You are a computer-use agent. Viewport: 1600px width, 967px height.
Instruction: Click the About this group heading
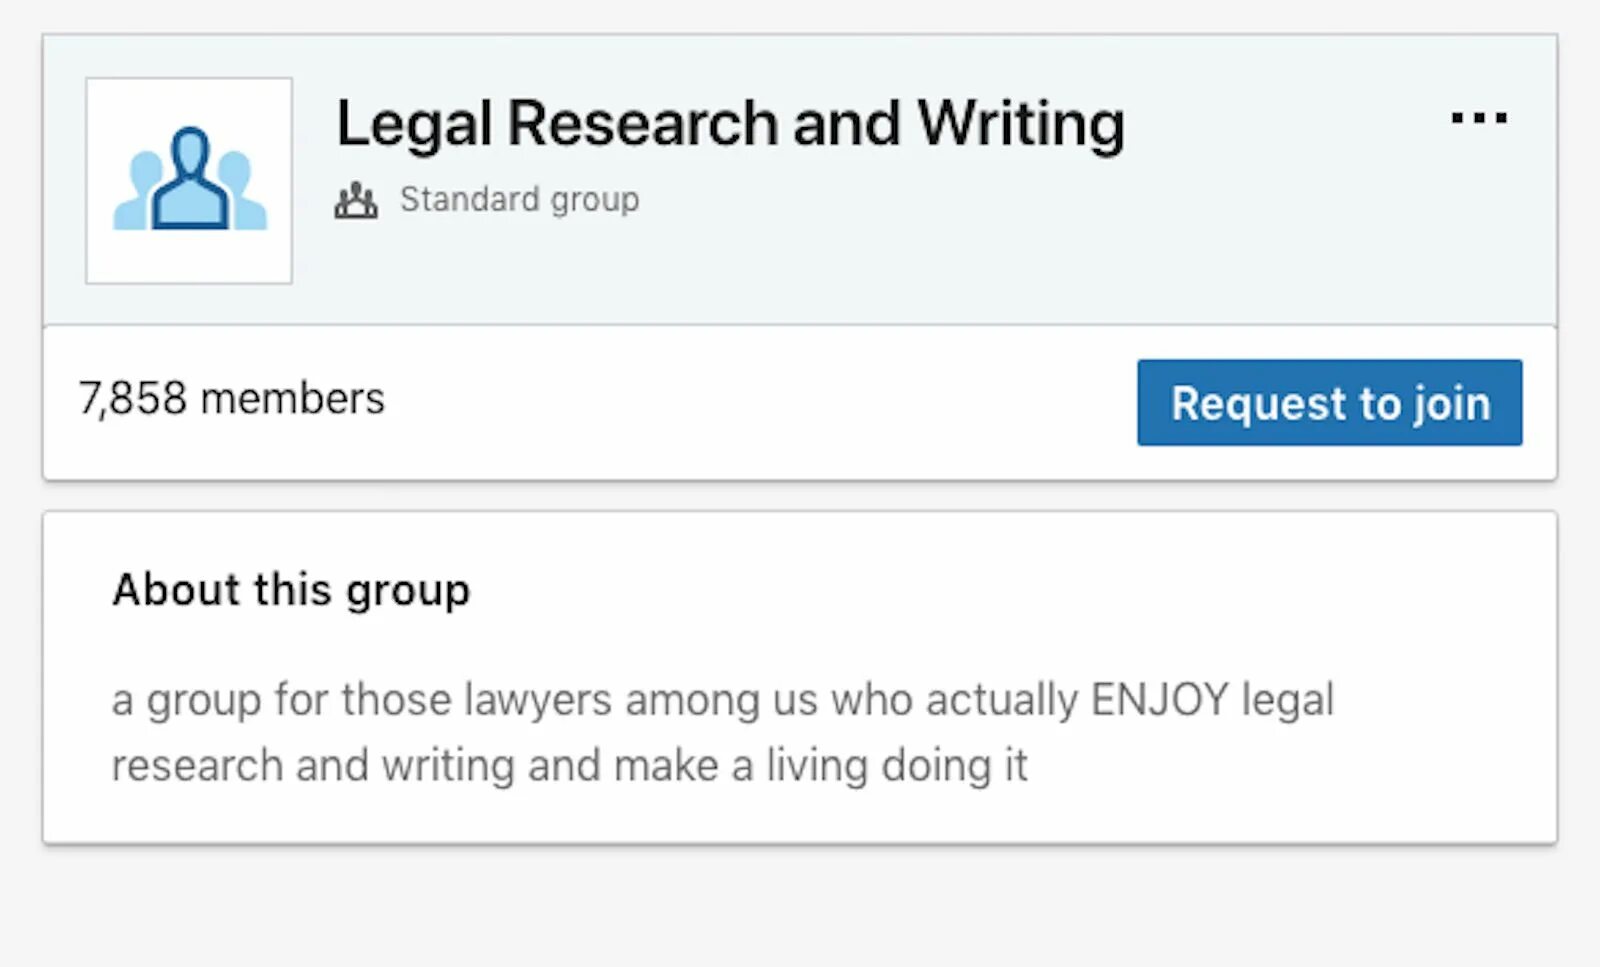pyautogui.click(x=291, y=589)
